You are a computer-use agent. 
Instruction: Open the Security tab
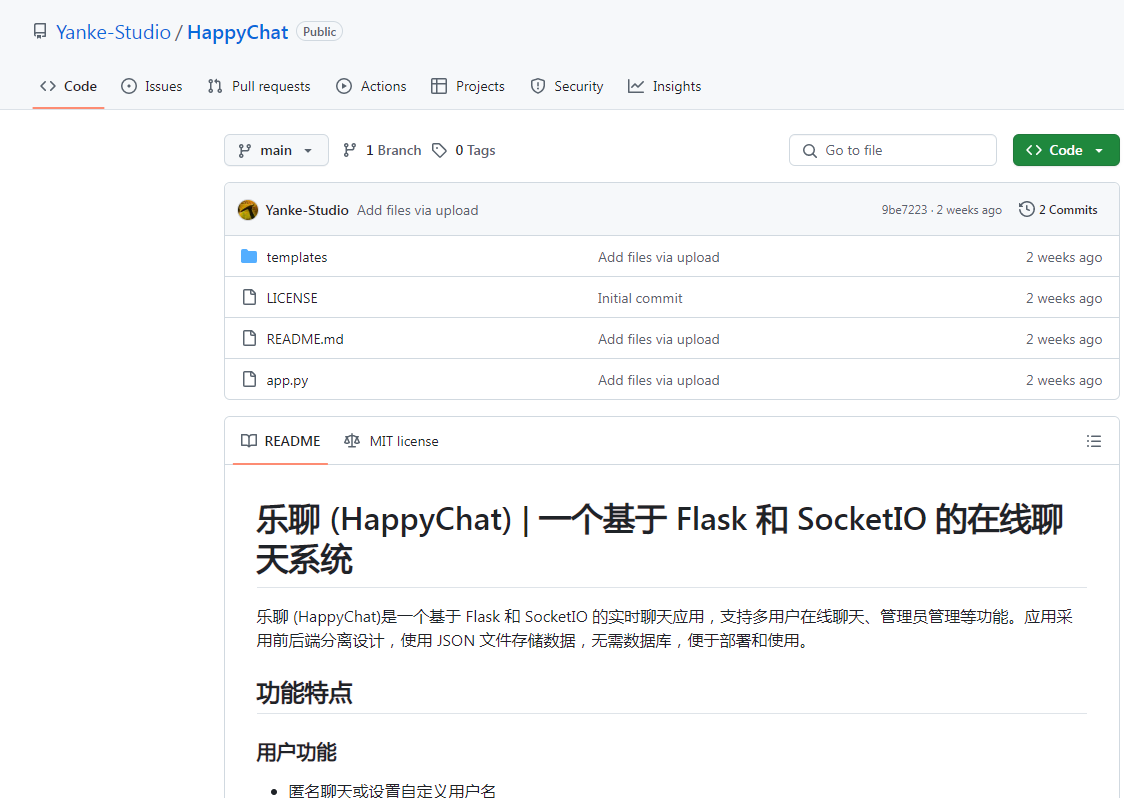(566, 86)
